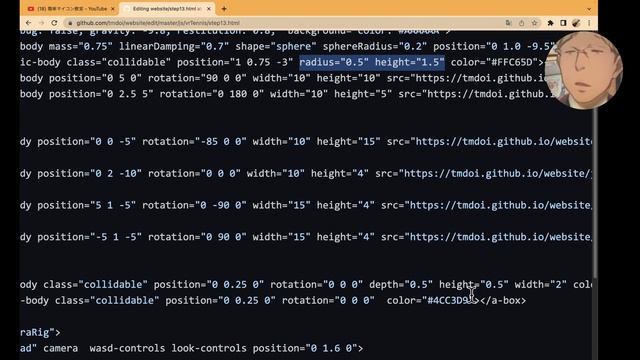Close the Editing step13.html tab

tap(209, 9)
